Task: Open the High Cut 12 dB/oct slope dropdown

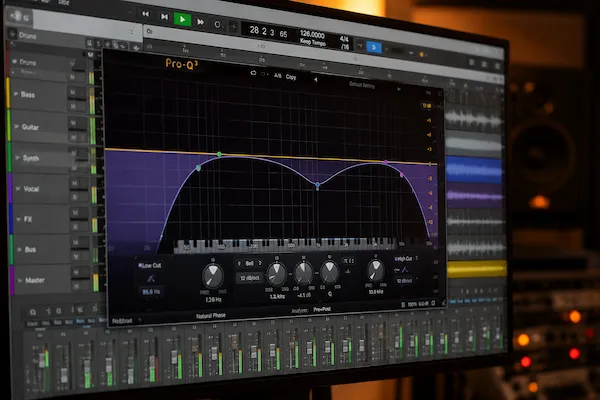Action: 404,281
